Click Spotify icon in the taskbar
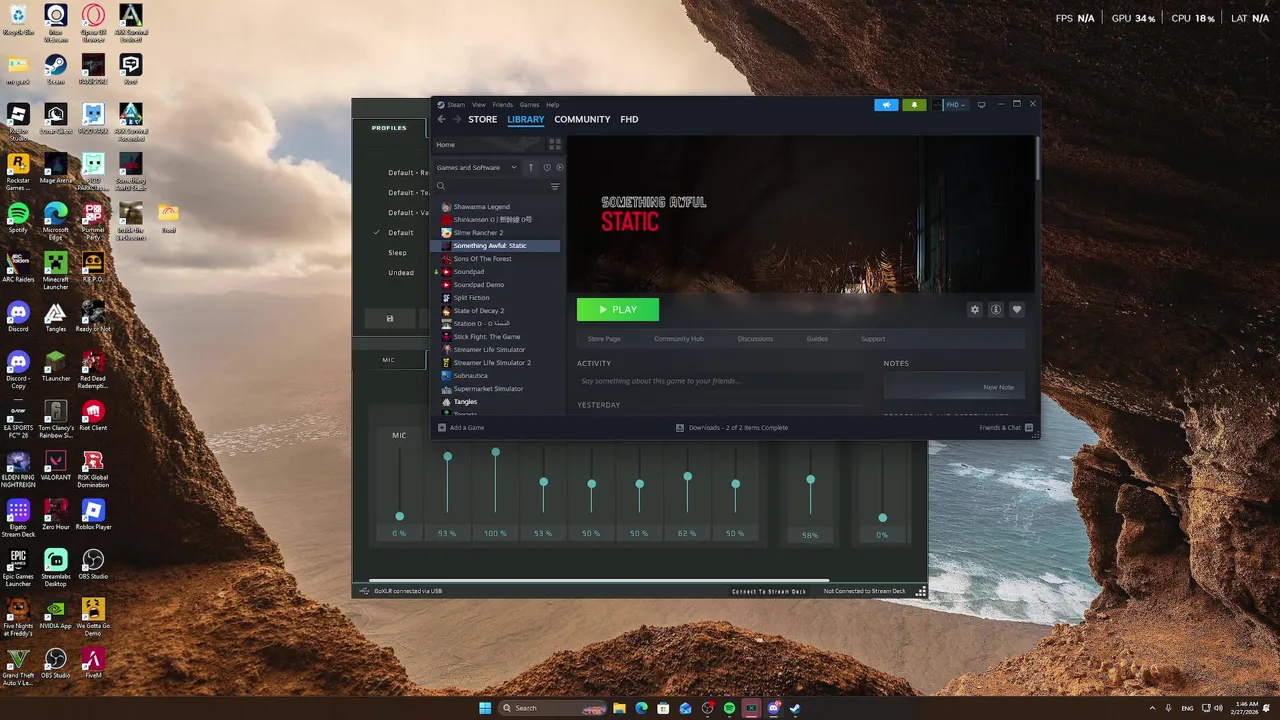1280x720 pixels. pyautogui.click(x=729, y=708)
